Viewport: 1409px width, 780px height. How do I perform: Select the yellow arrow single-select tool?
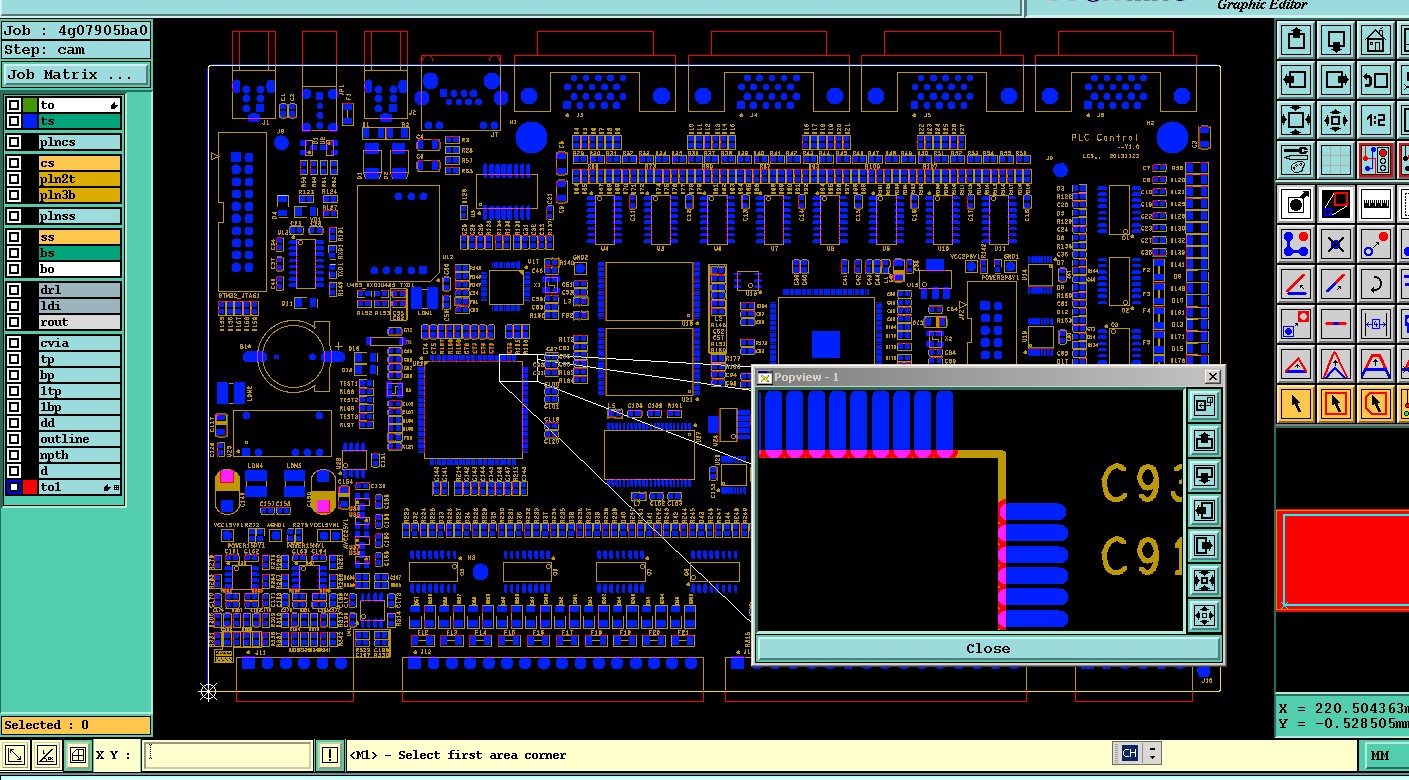click(x=1296, y=403)
